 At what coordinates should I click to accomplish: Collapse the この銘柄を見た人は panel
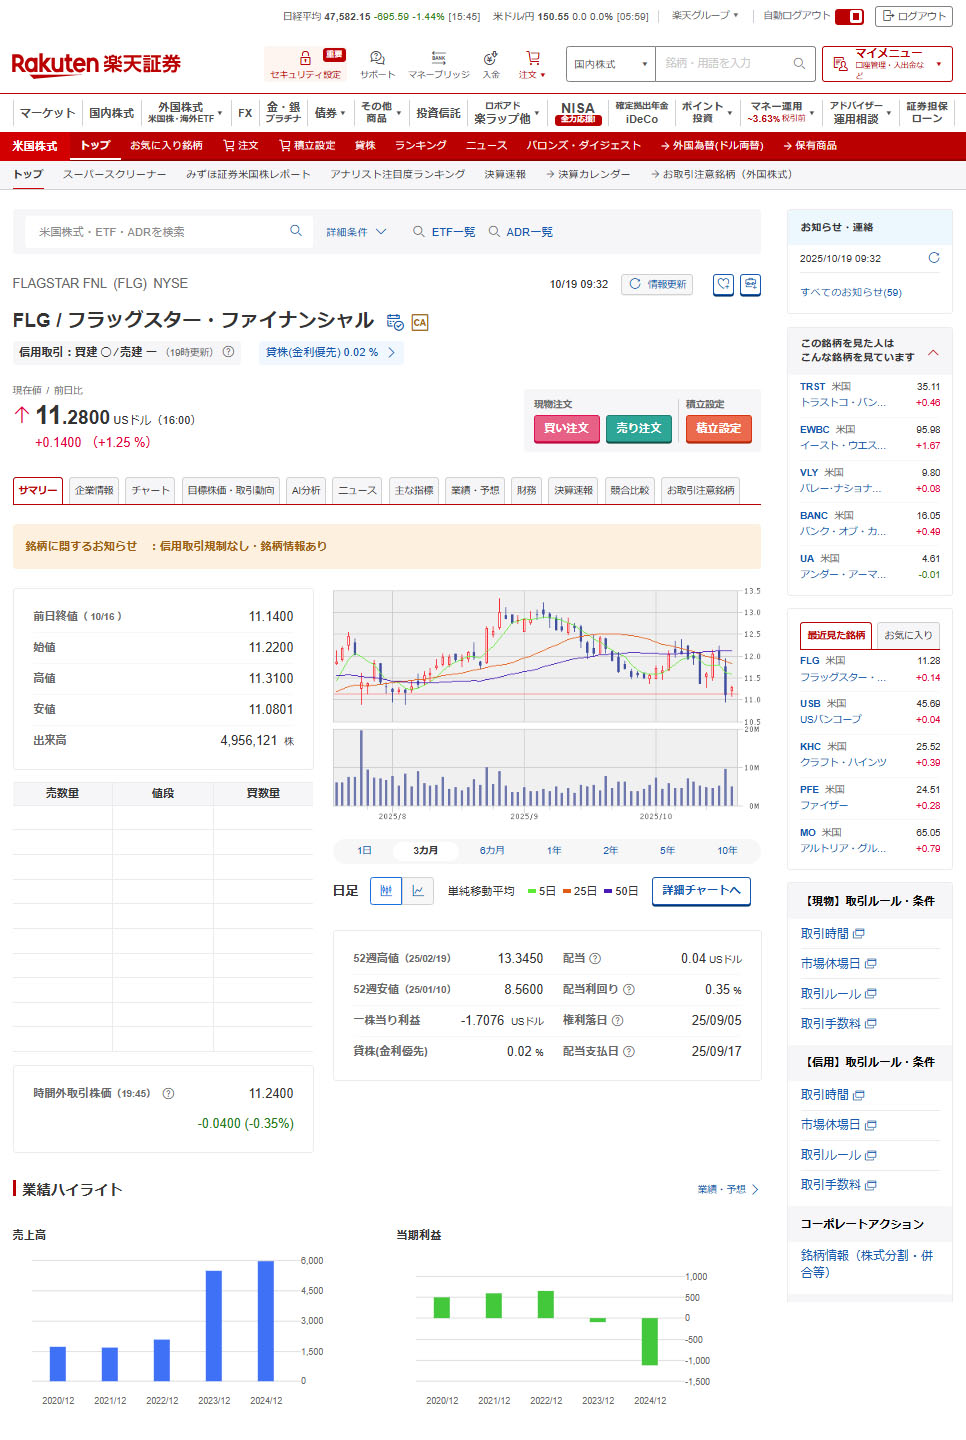point(933,352)
